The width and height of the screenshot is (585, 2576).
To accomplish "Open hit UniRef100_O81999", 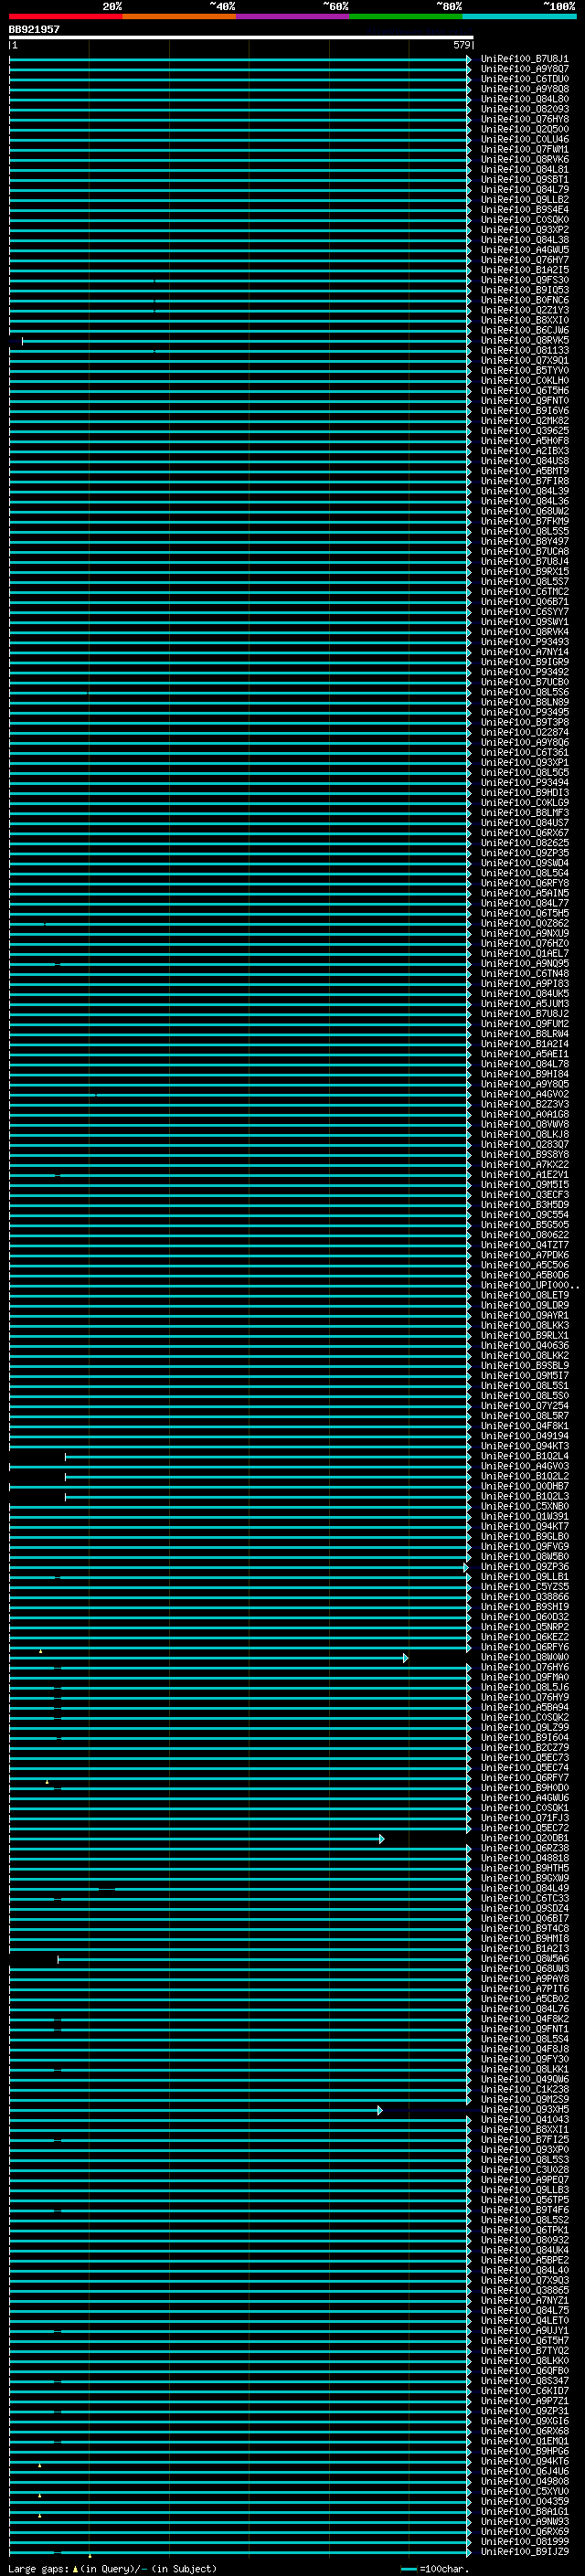I will 524,2542.
